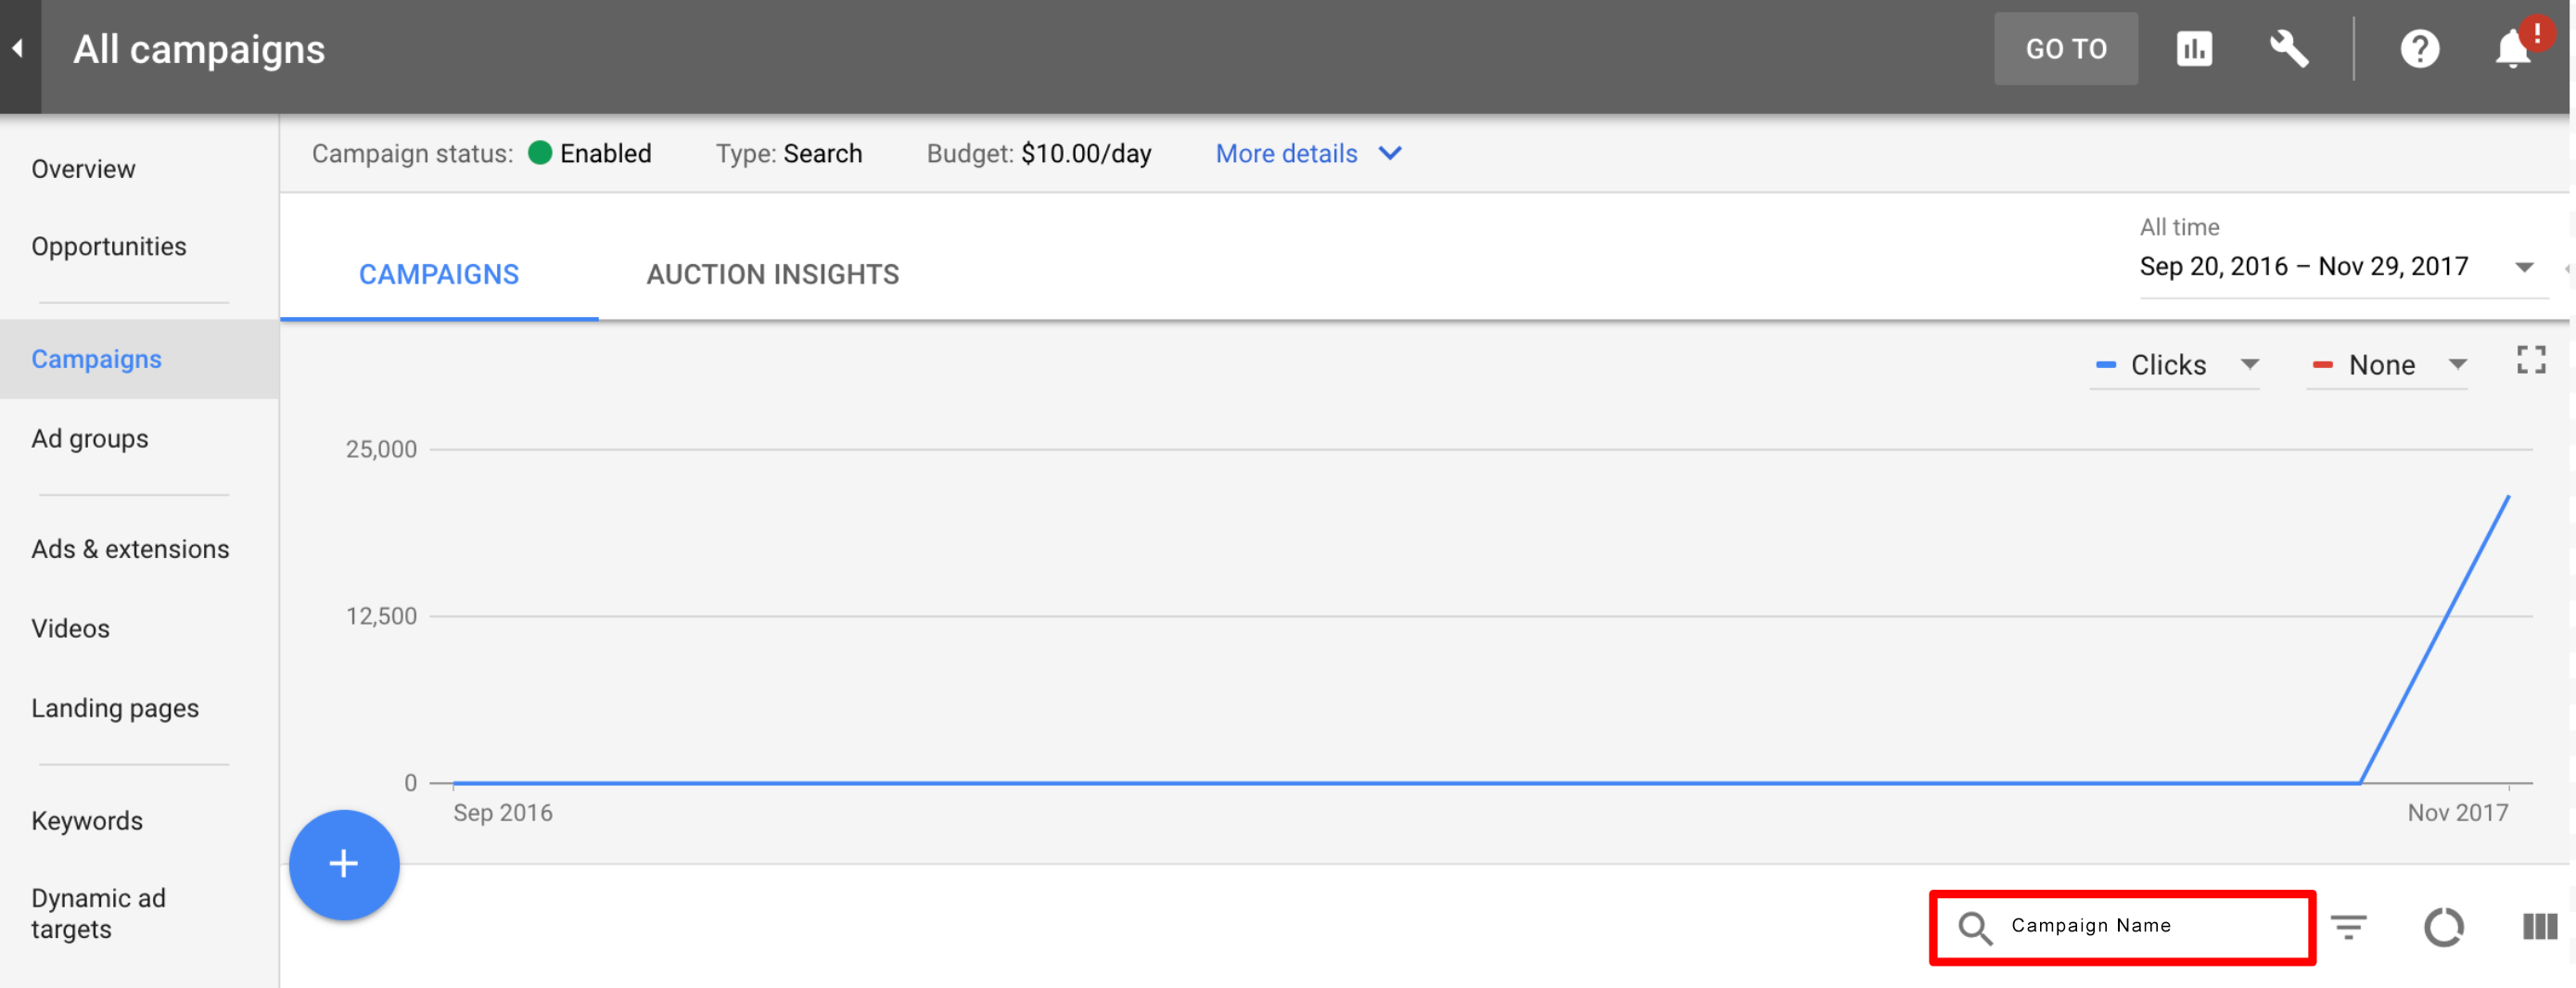Select the Campaigns tab
The height and width of the screenshot is (988, 2576).
438,275
